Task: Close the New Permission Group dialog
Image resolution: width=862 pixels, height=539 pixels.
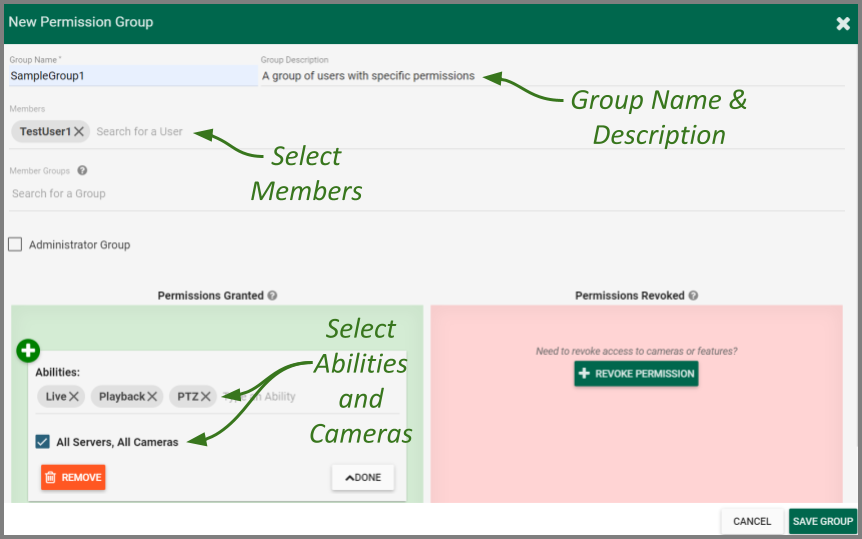Action: click(843, 23)
